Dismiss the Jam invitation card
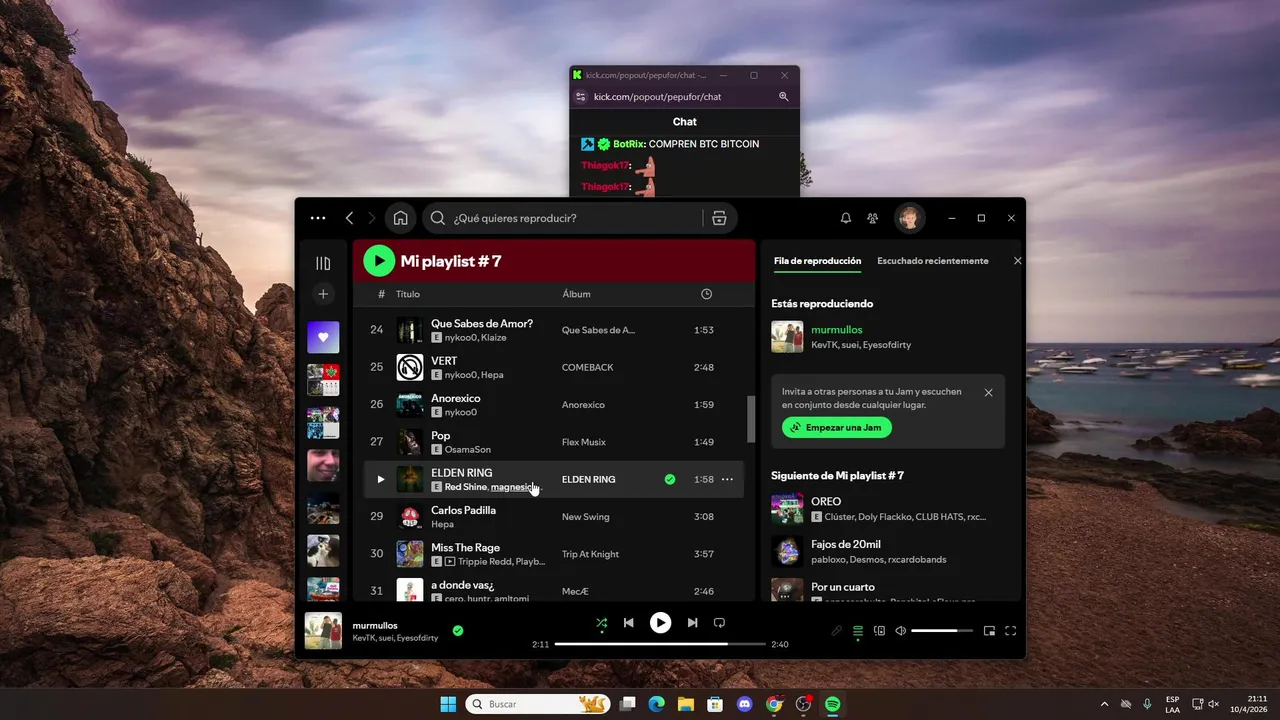The image size is (1280, 720). pyautogui.click(x=989, y=393)
